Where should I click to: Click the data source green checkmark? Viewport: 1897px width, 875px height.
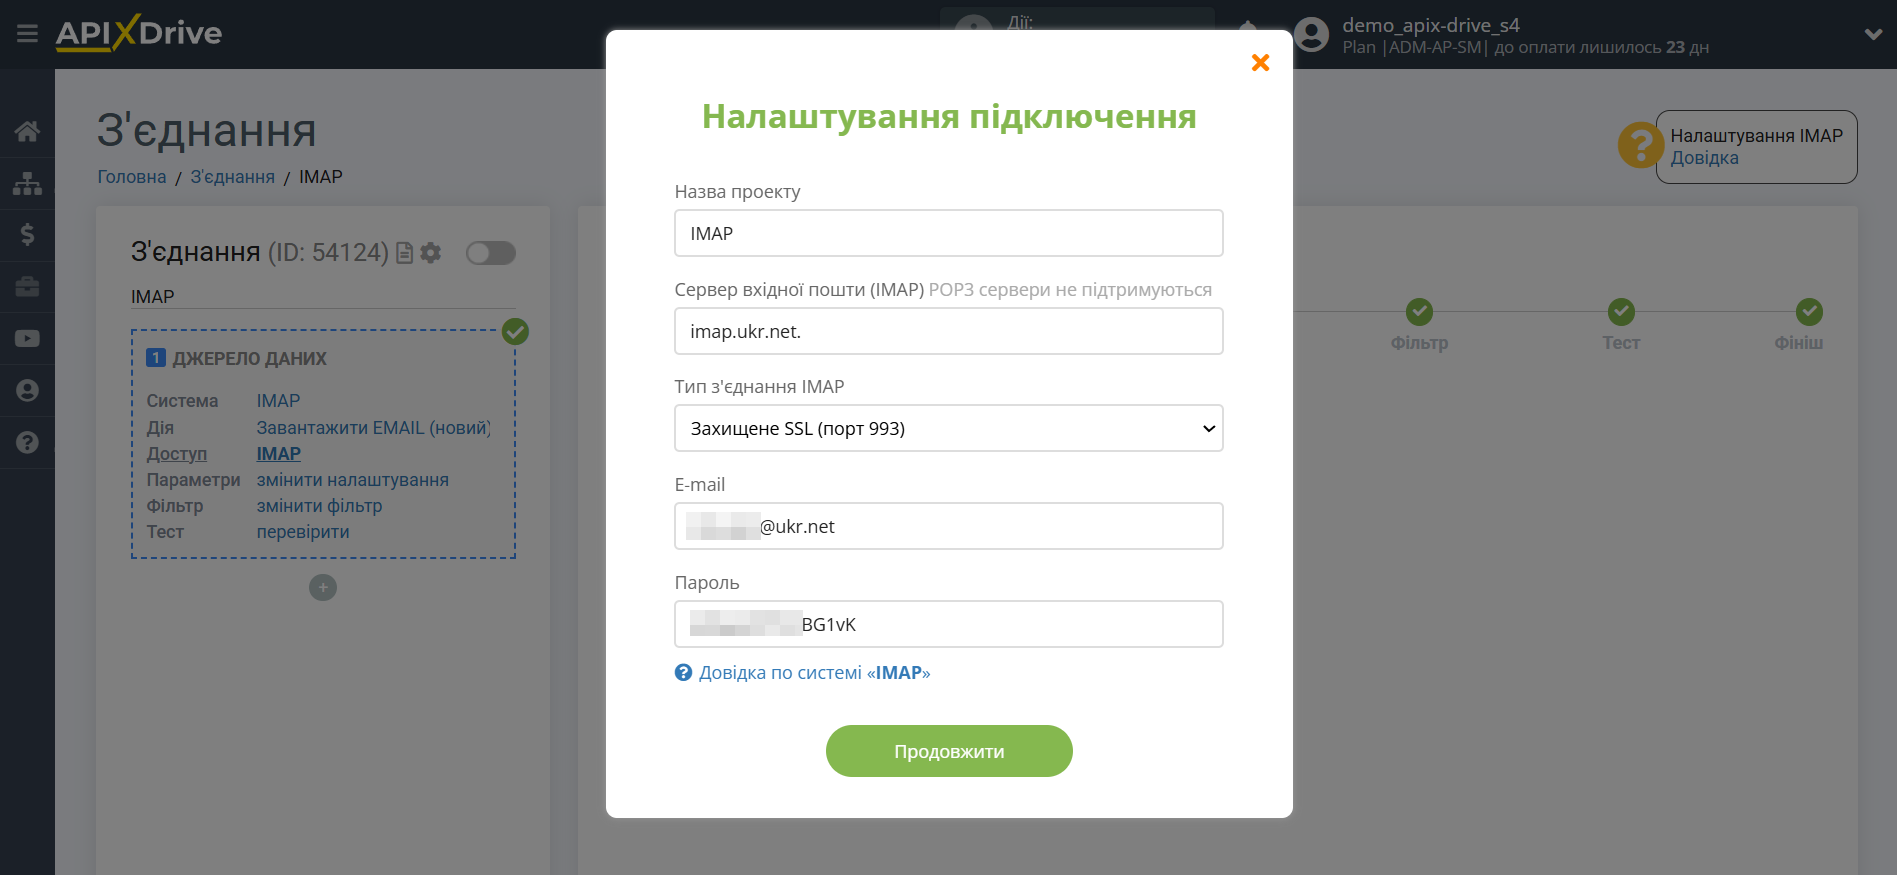[x=515, y=332]
